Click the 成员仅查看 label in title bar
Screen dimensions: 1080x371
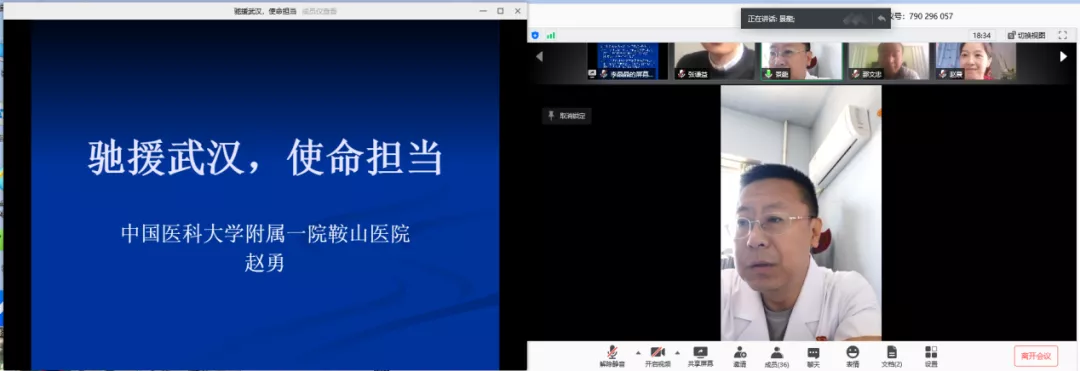[320, 11]
